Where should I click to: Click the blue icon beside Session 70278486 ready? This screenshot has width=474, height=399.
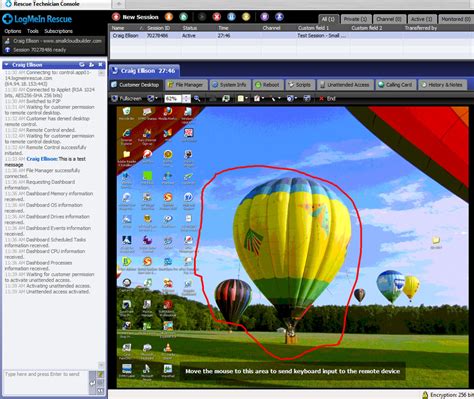pyautogui.click(x=7, y=50)
